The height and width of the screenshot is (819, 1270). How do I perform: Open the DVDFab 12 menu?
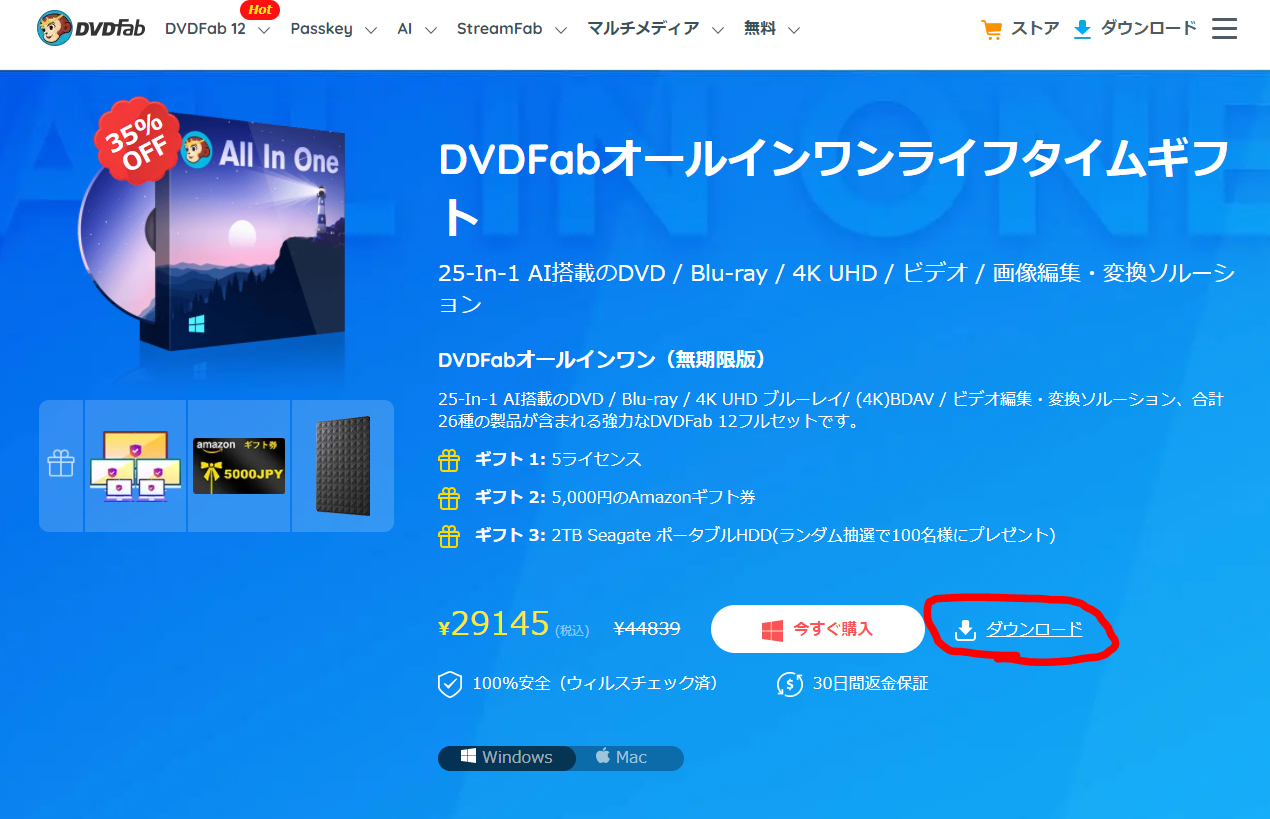point(205,29)
